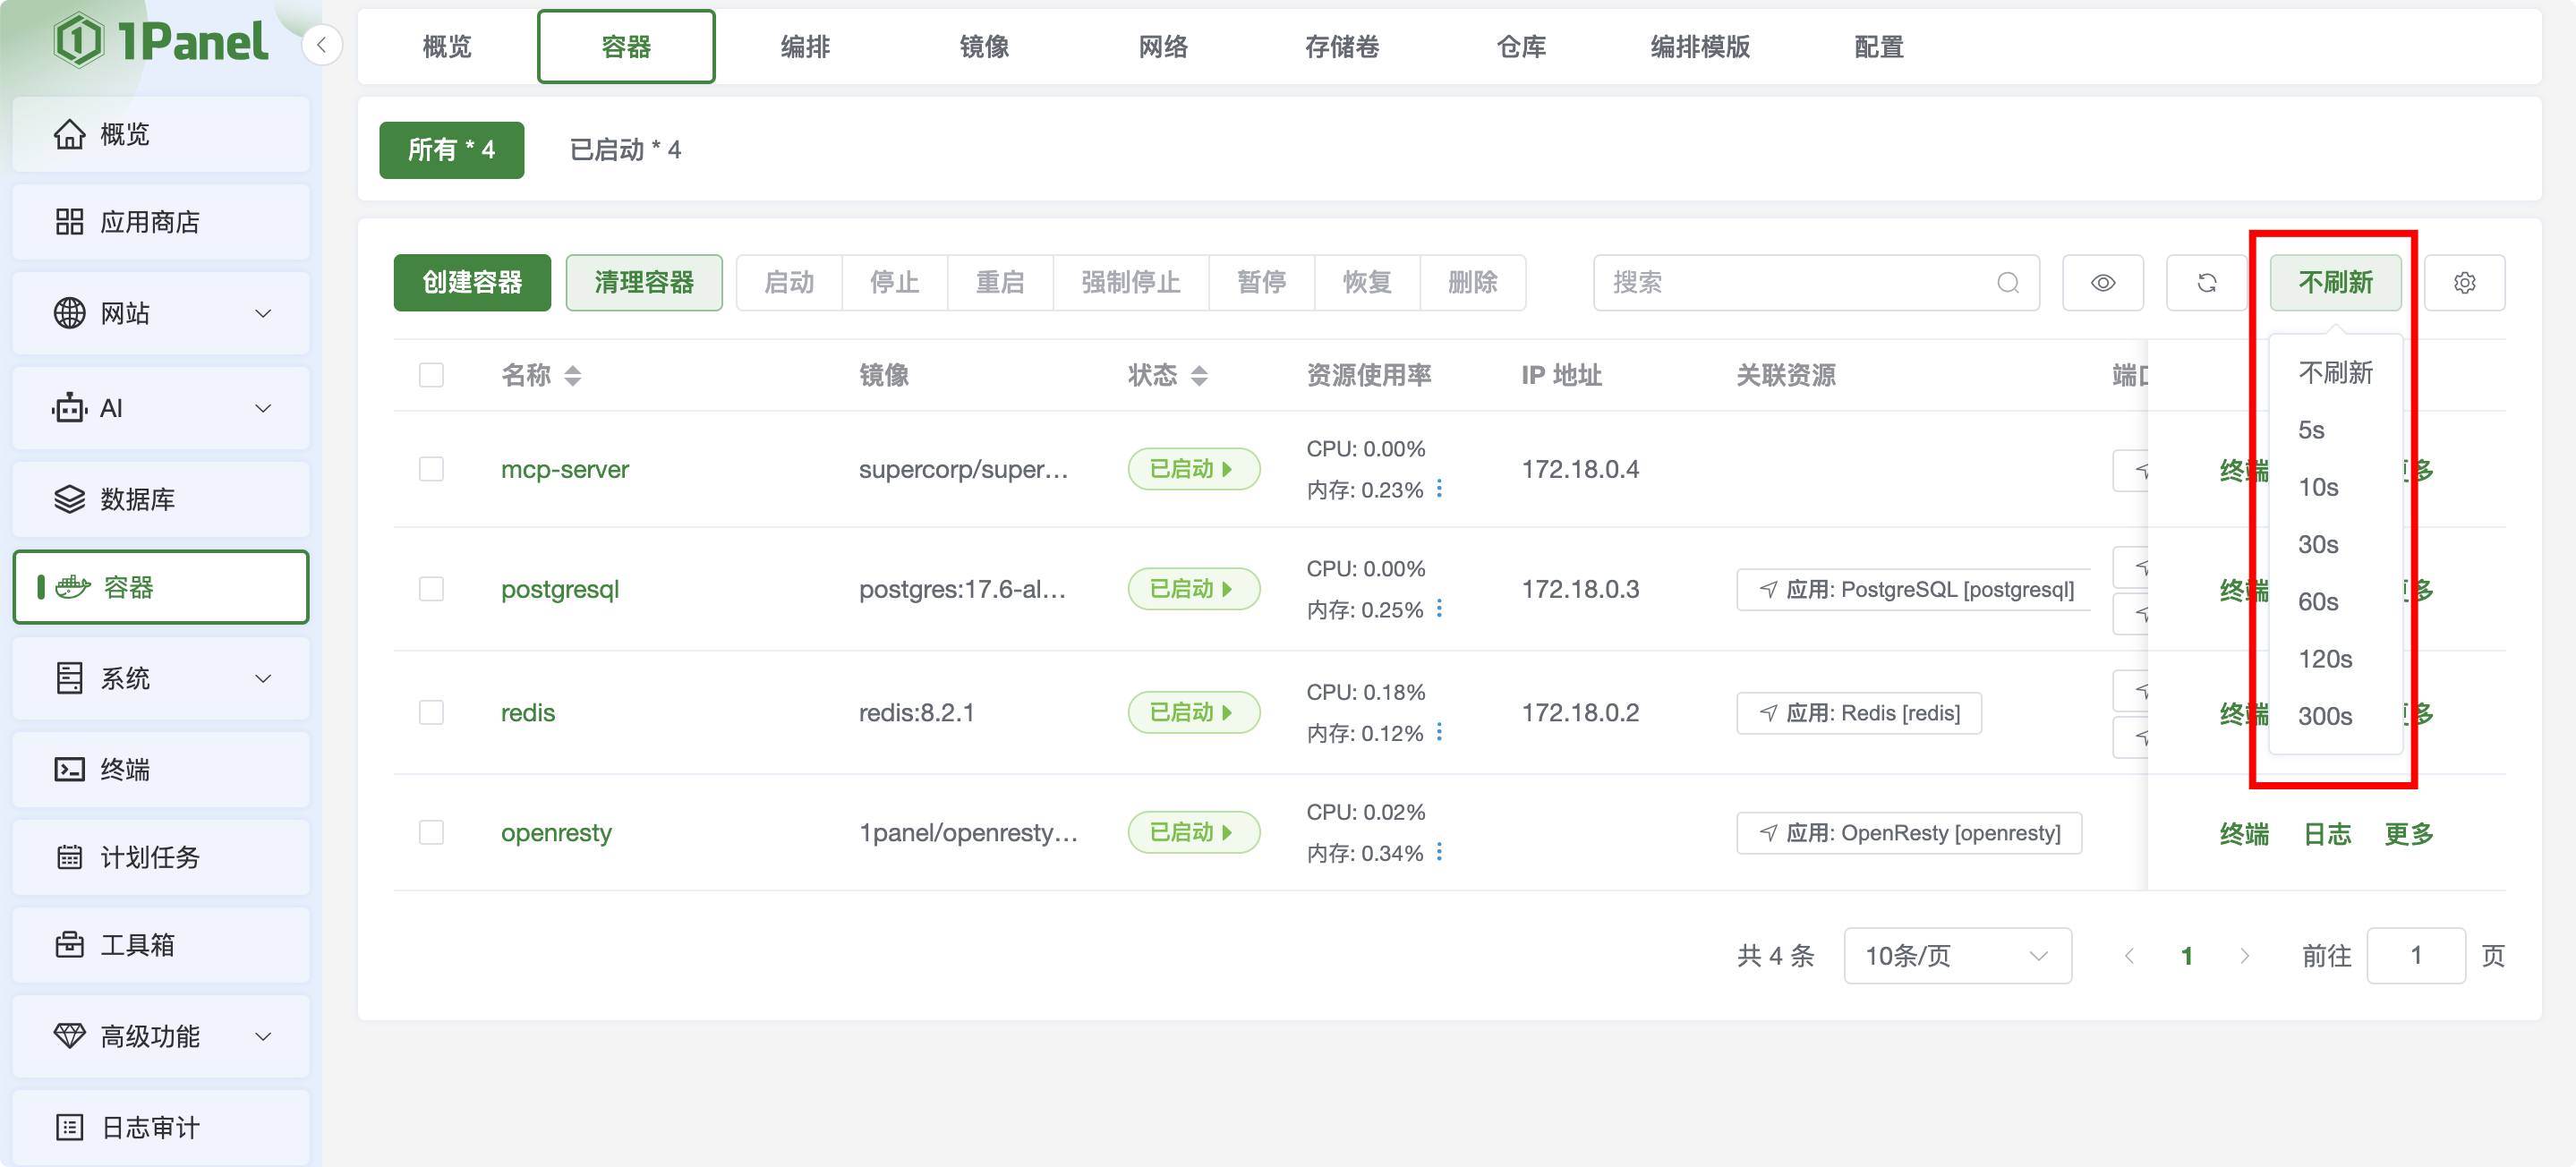This screenshot has width=2576, height=1167.
Task: Open memory details dots for redis
Action: click(x=1439, y=733)
